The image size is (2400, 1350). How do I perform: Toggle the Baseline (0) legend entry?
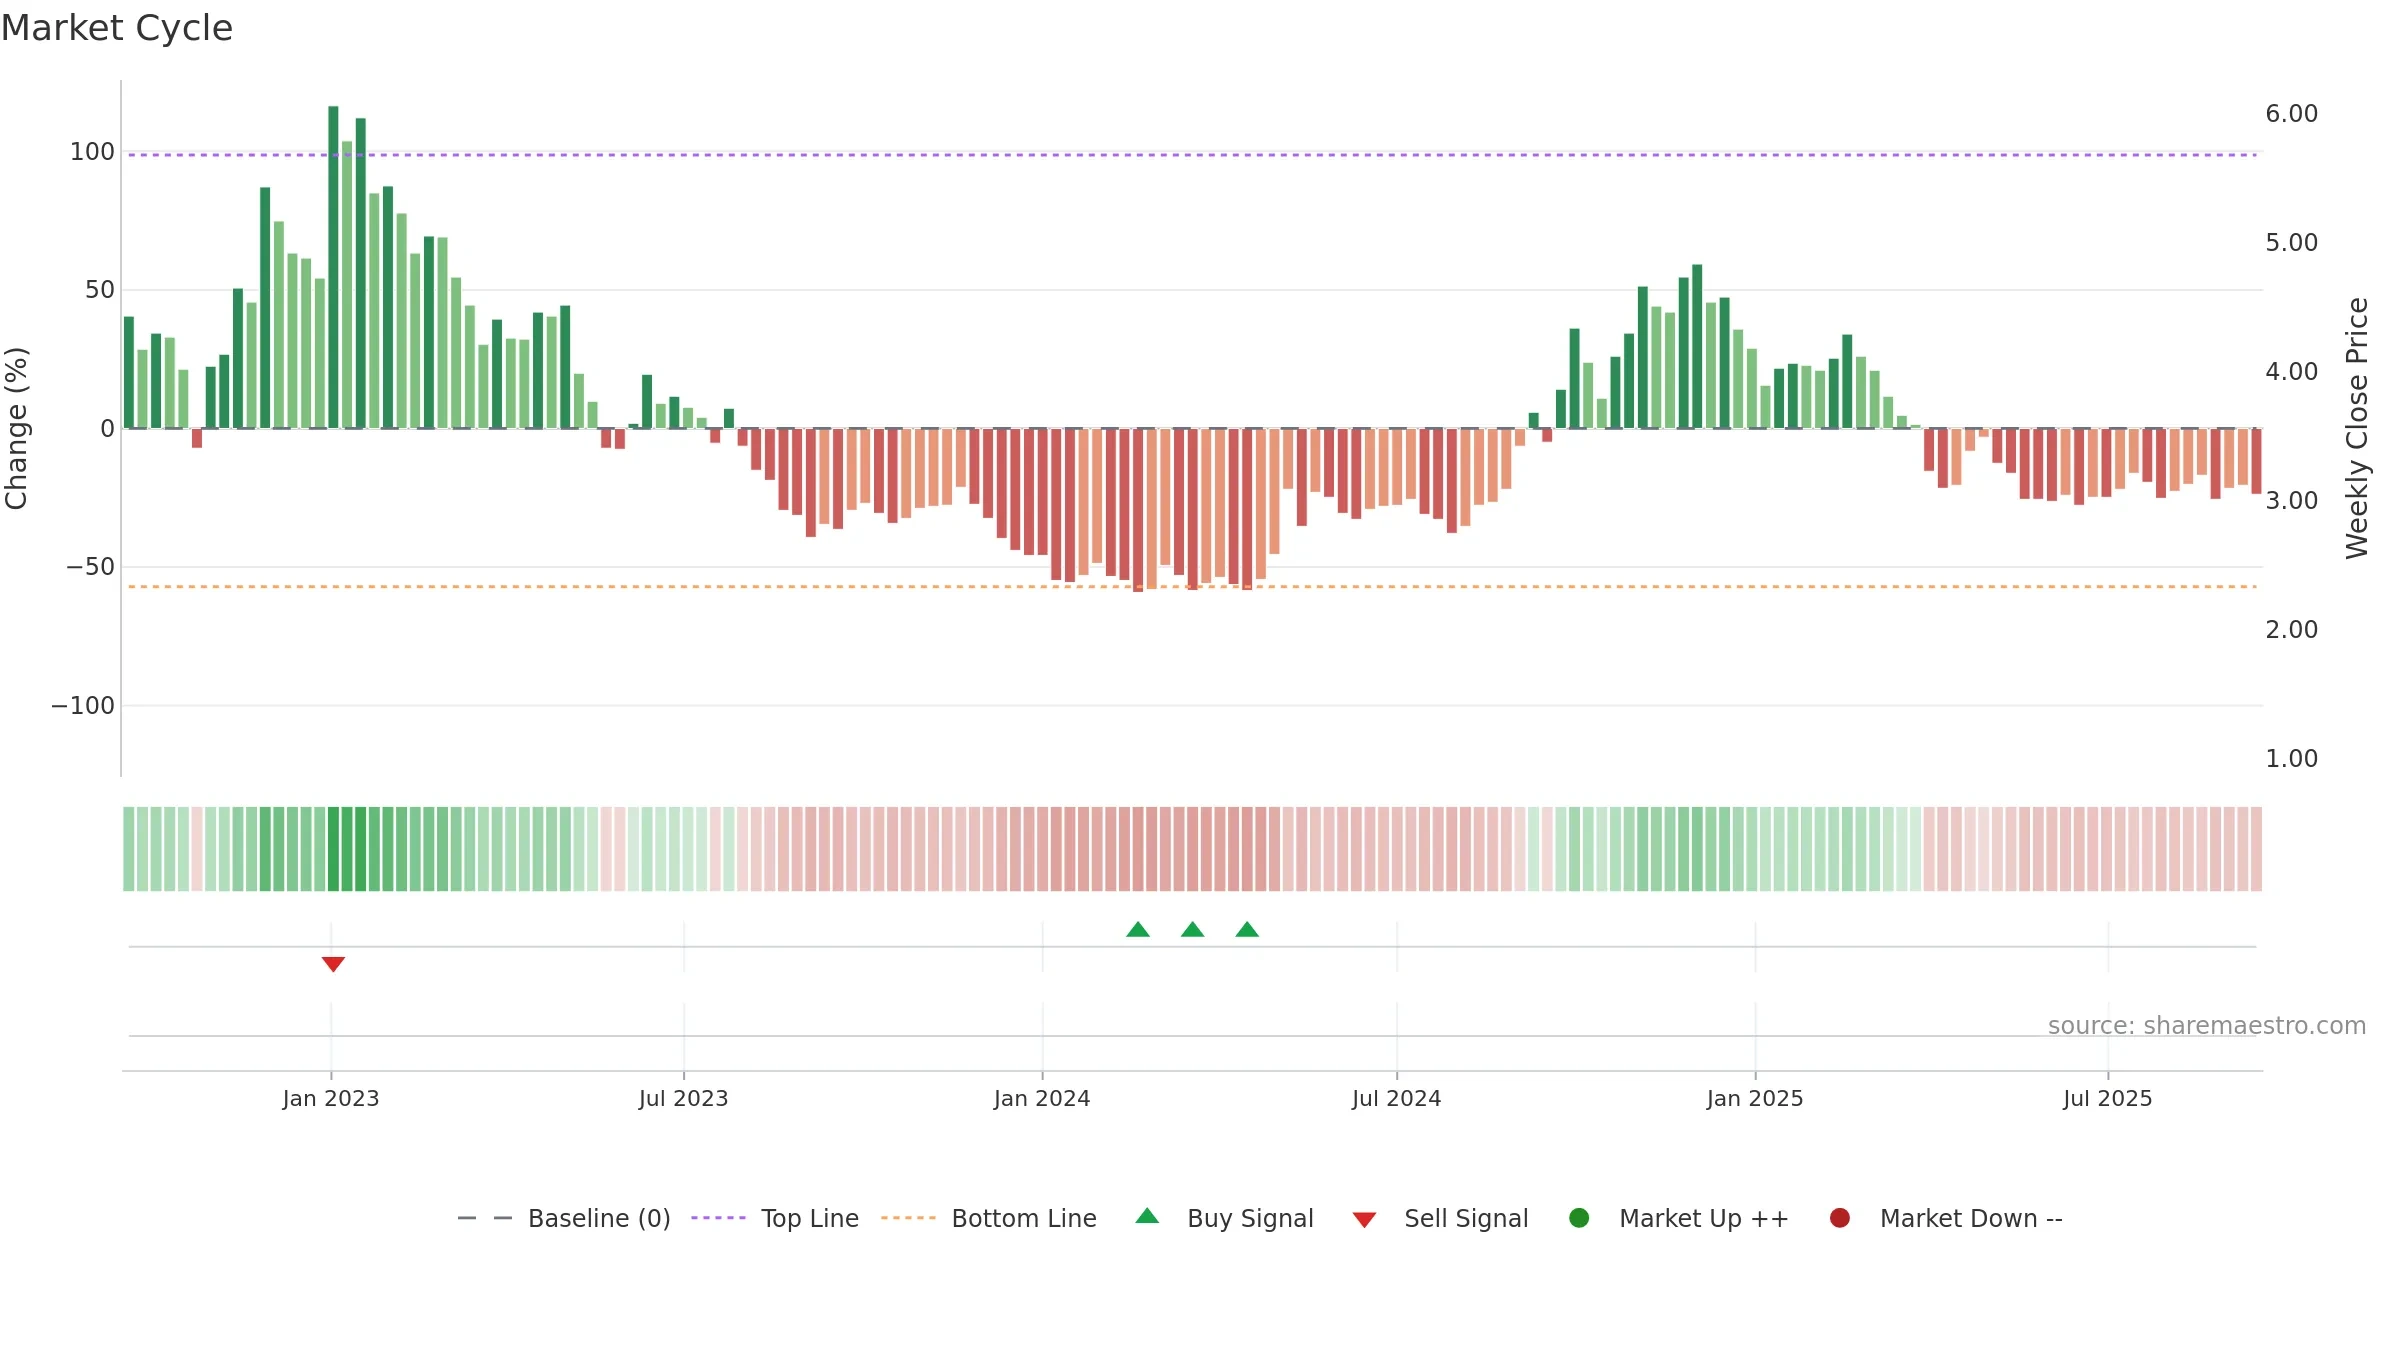(564, 1218)
